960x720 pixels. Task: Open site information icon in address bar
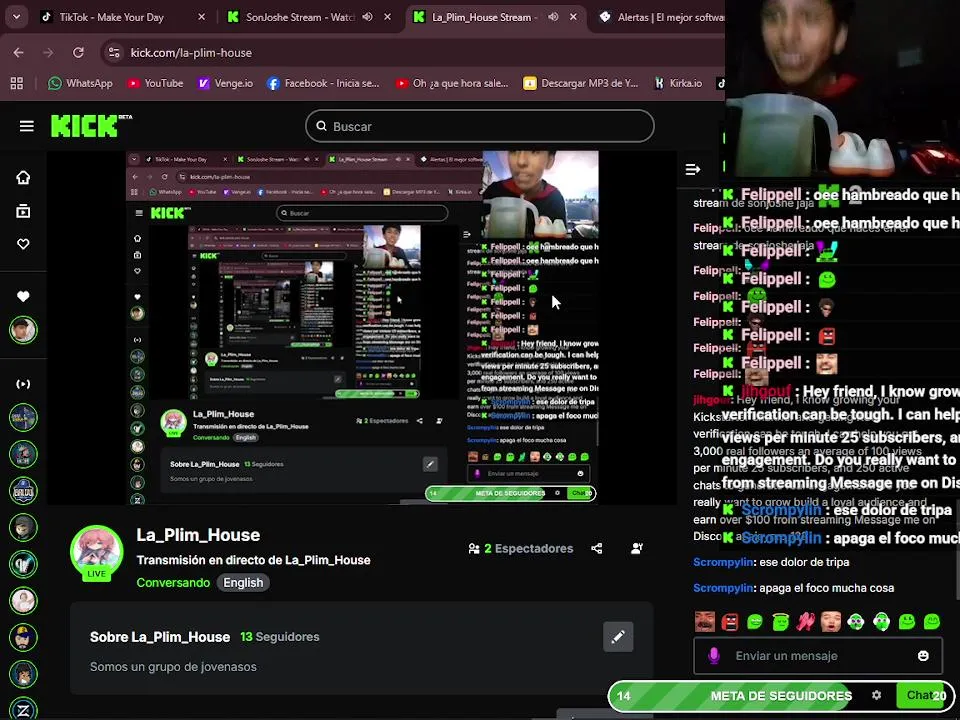(114, 53)
